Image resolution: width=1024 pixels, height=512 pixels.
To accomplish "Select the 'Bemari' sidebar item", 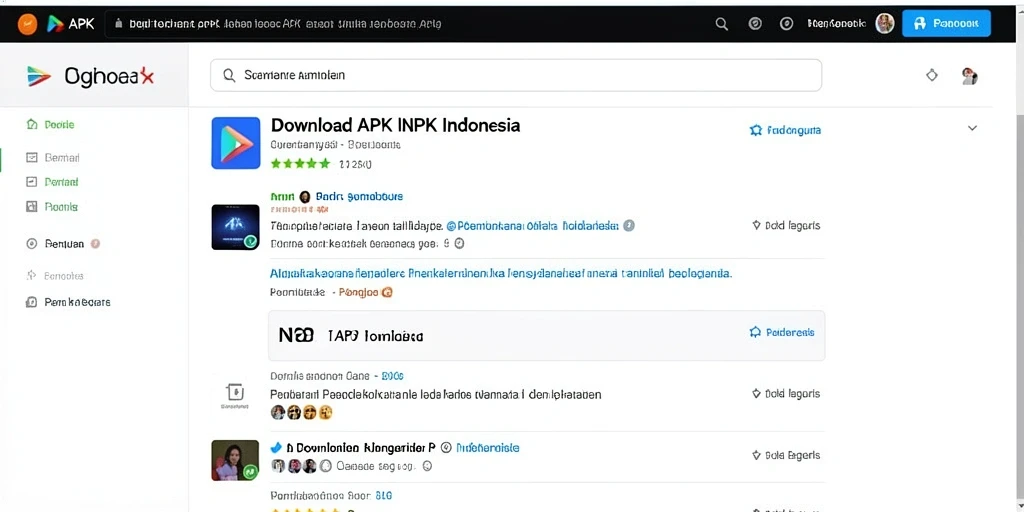I will (52, 157).
